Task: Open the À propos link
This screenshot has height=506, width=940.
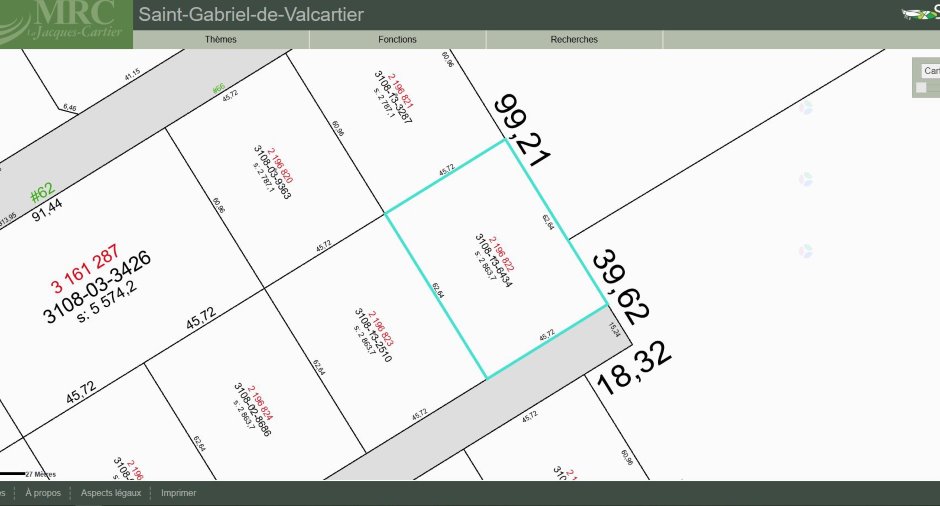Action: (43, 493)
